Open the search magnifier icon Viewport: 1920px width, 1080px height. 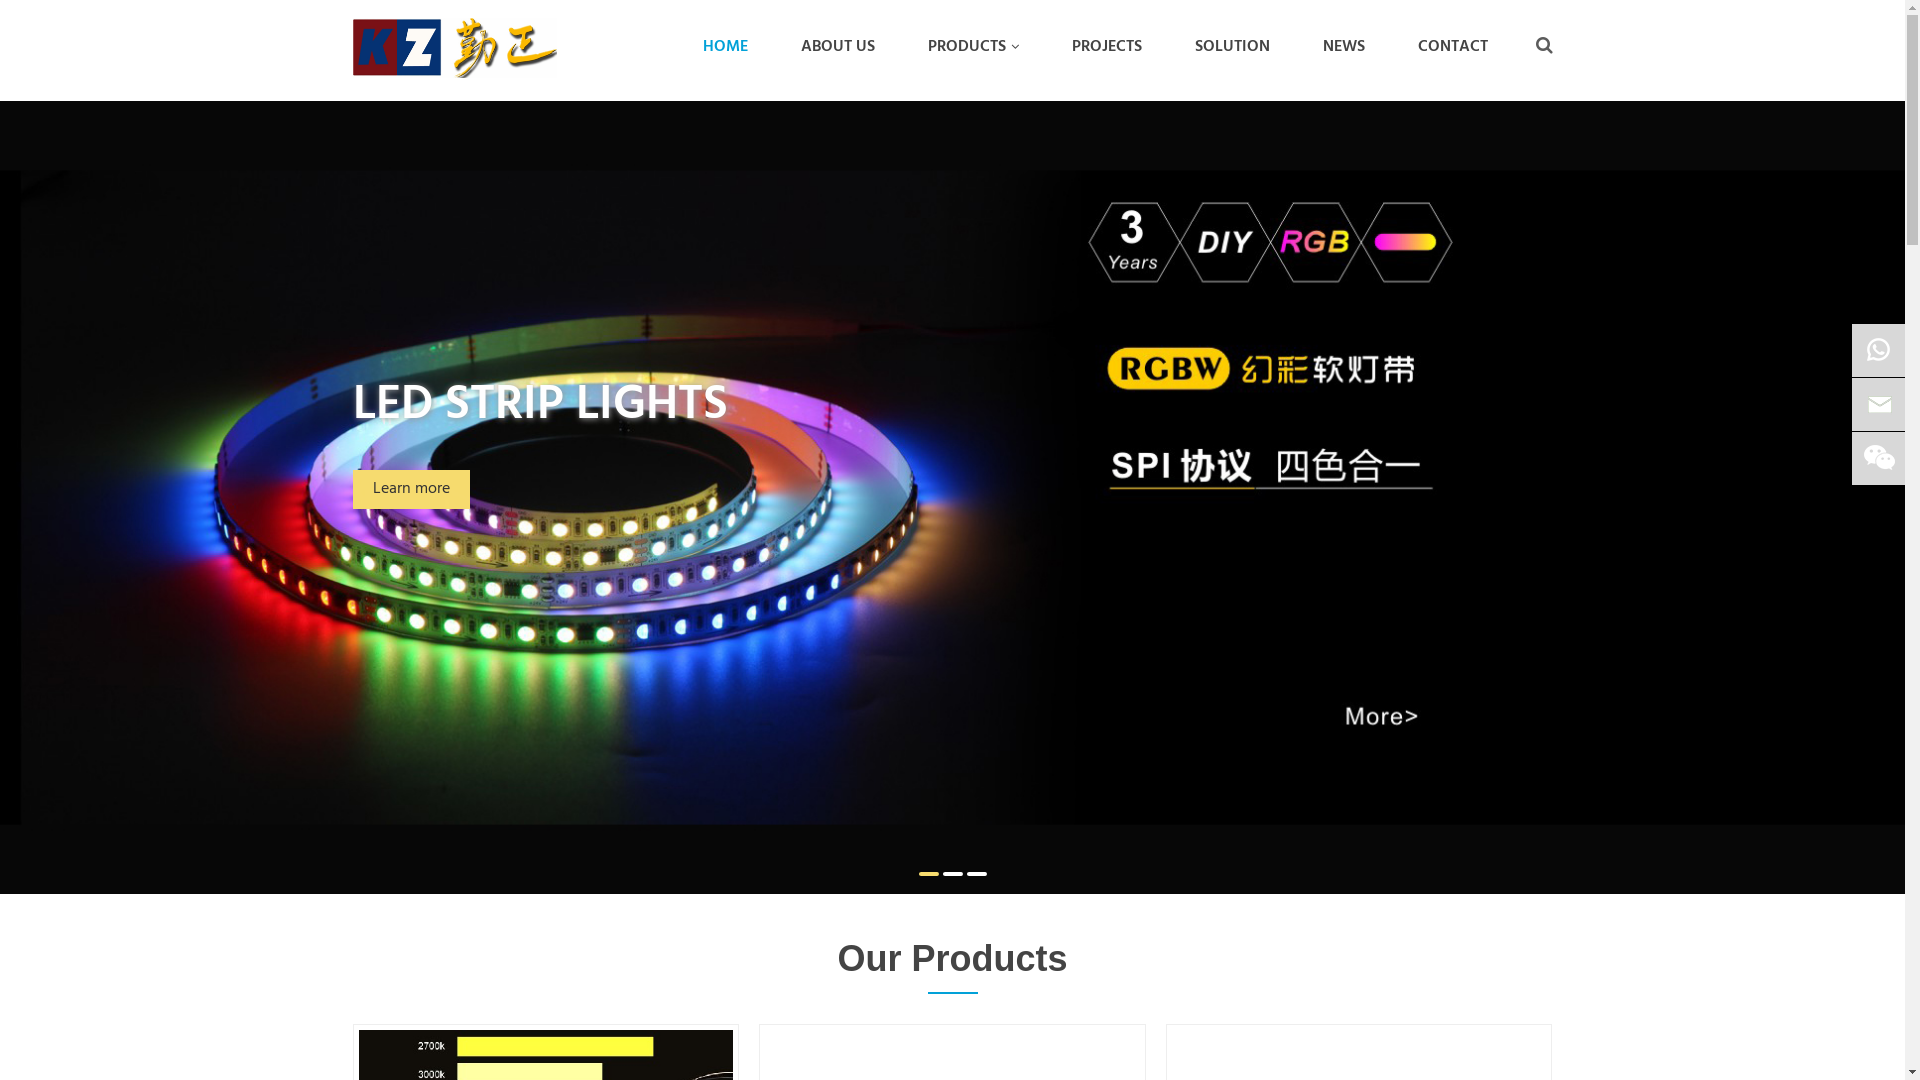[x=1543, y=46]
